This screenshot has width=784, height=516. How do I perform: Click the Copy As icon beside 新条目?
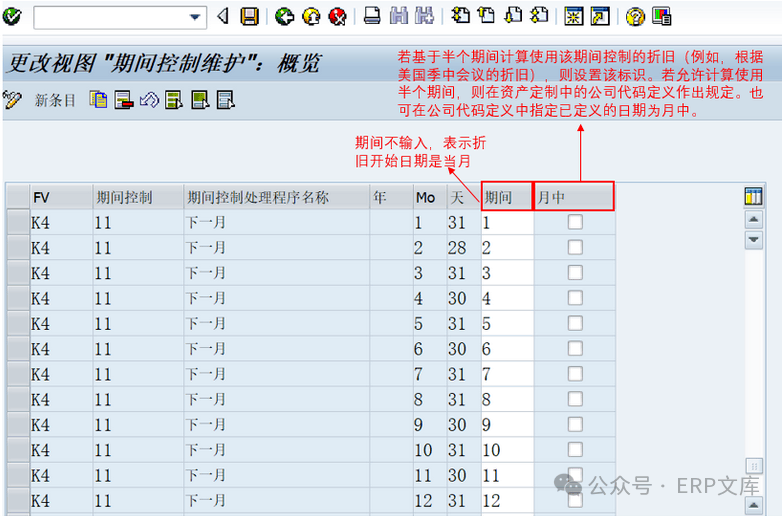point(98,99)
